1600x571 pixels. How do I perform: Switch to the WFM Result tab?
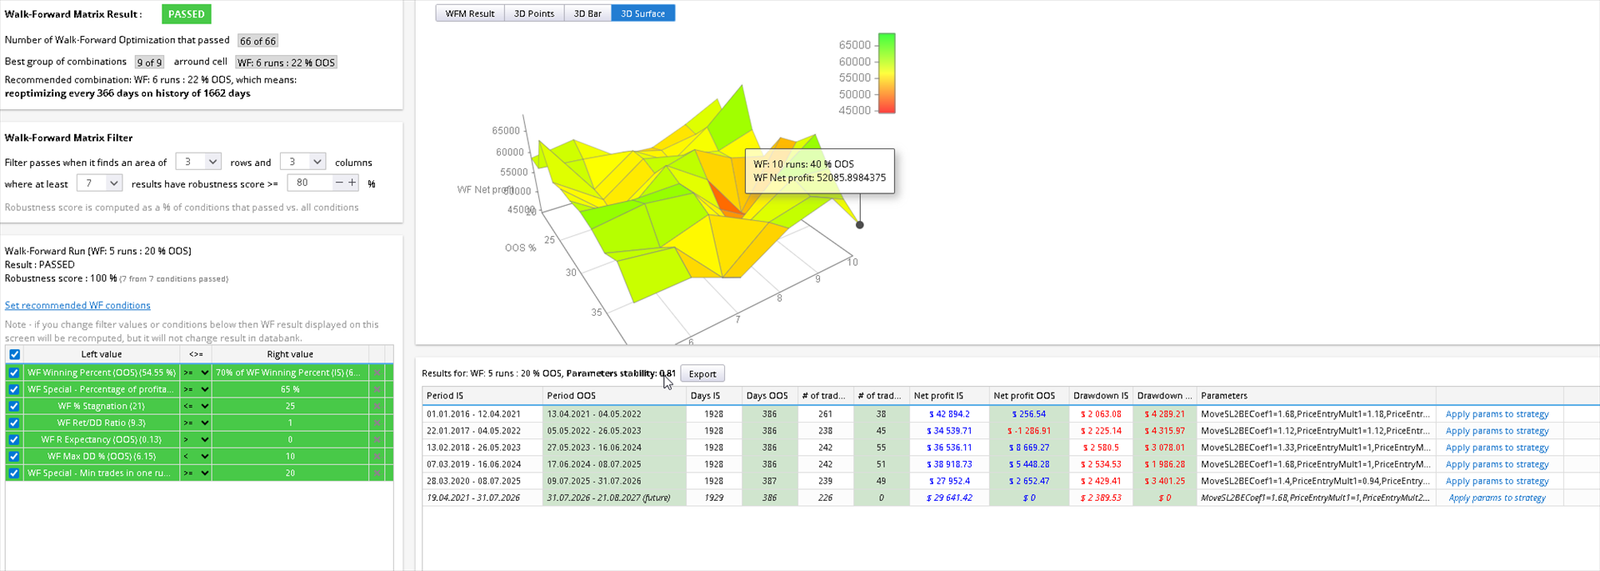tap(470, 13)
